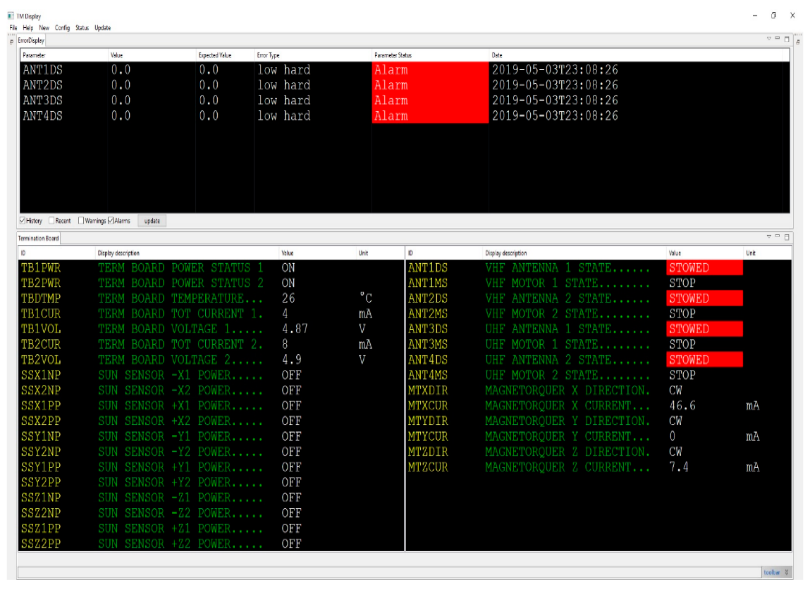Click the update button

152,221
